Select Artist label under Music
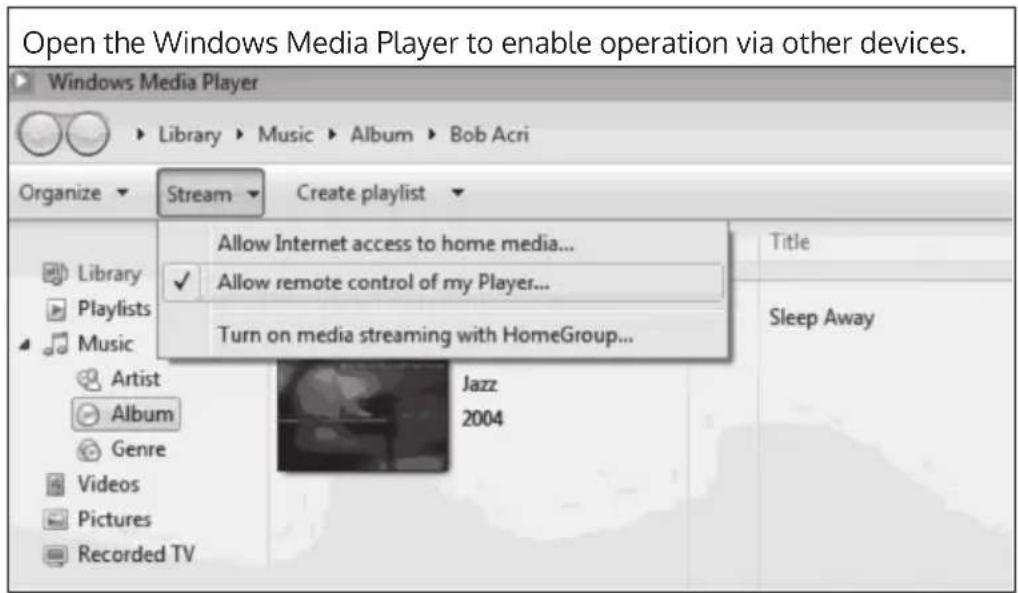The height and width of the screenshot is (593, 1018). [x=135, y=379]
